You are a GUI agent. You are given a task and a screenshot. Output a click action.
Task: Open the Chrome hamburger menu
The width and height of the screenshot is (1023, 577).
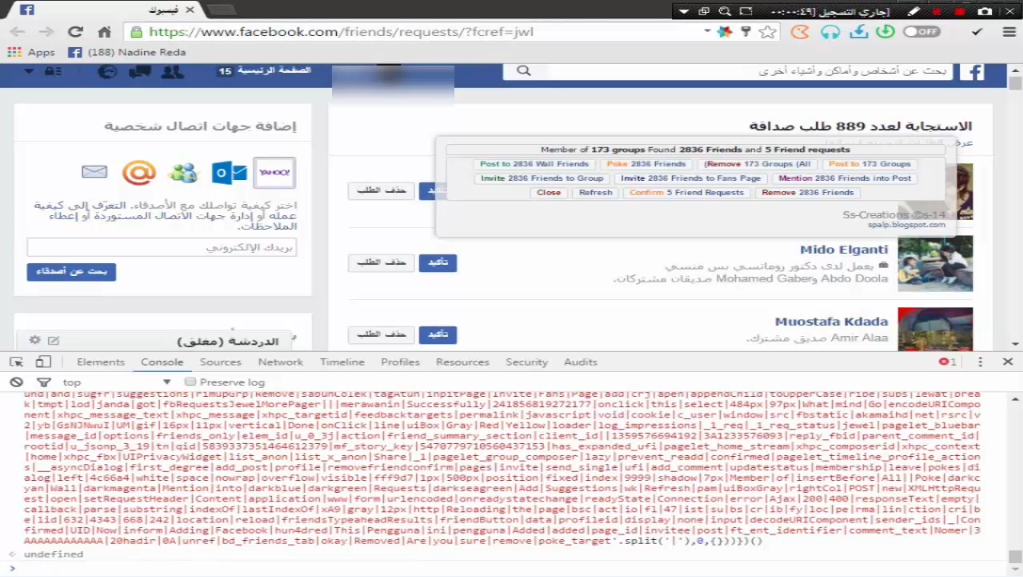point(1009,31)
